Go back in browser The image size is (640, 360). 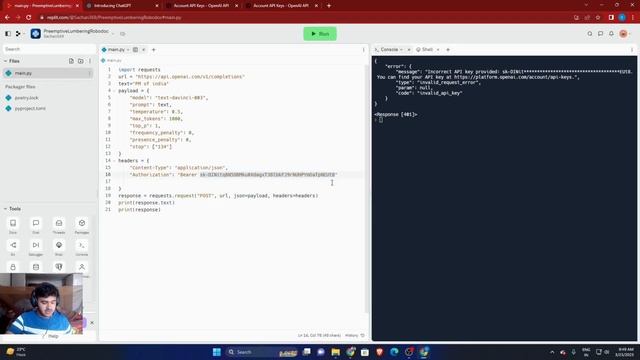point(7,18)
